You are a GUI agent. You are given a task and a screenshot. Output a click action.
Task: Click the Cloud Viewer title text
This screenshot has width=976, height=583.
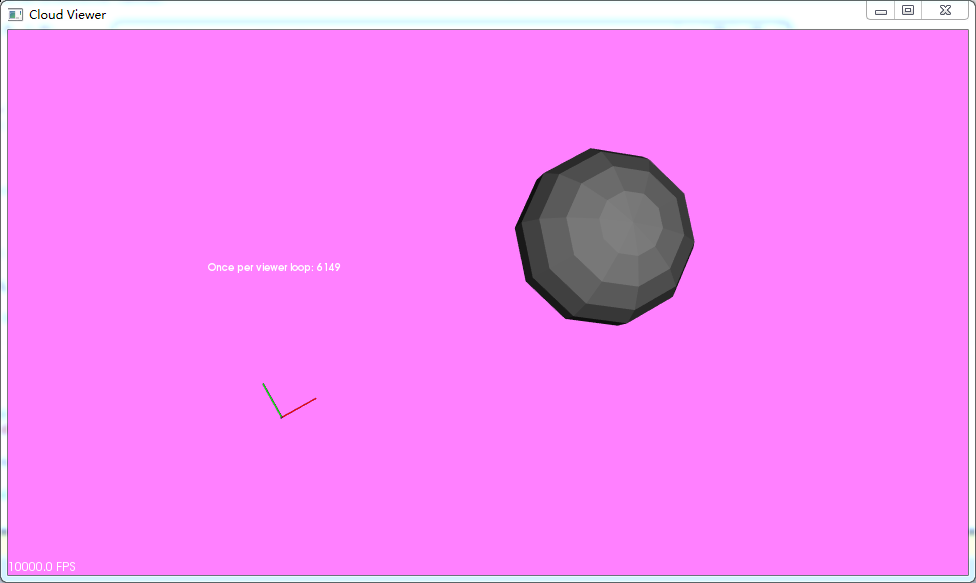67,15
